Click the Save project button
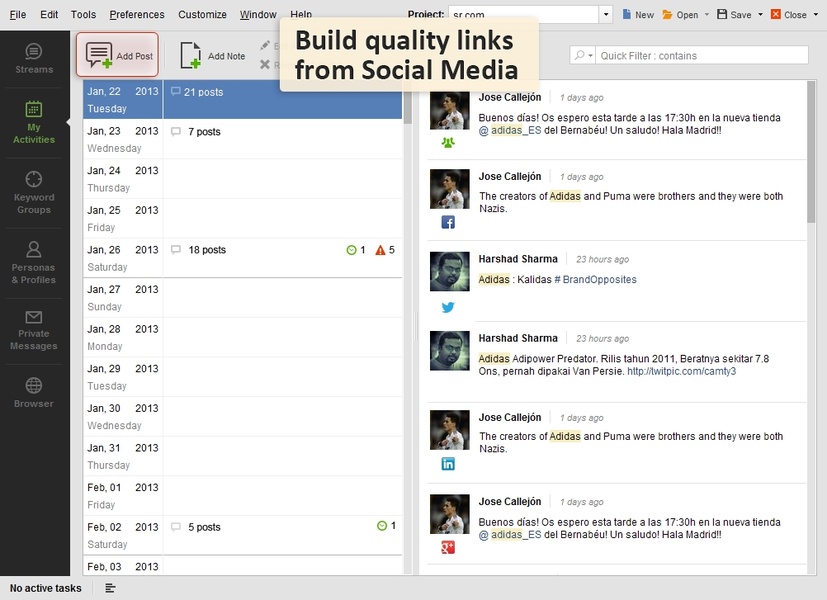 (x=734, y=14)
